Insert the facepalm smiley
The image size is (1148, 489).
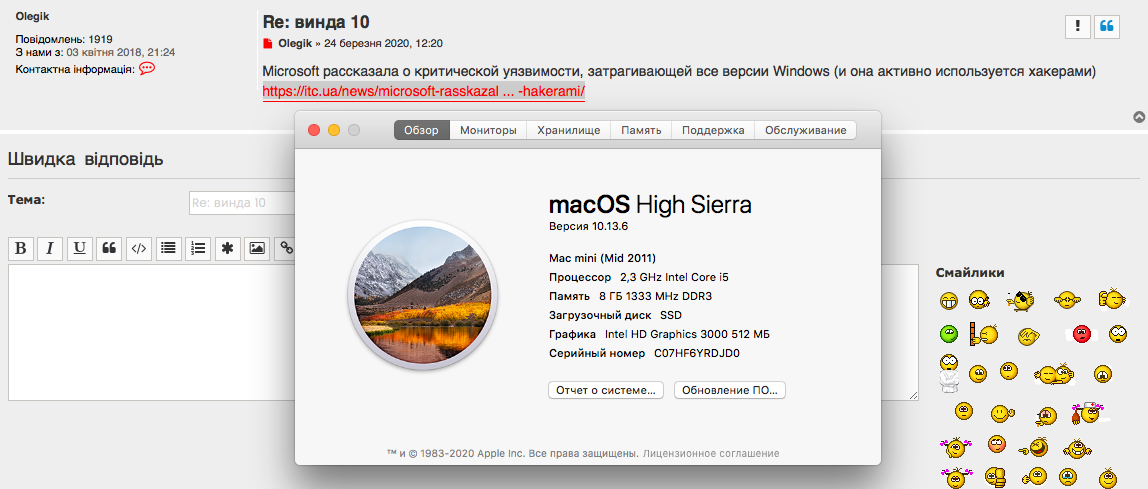click(x=1029, y=336)
